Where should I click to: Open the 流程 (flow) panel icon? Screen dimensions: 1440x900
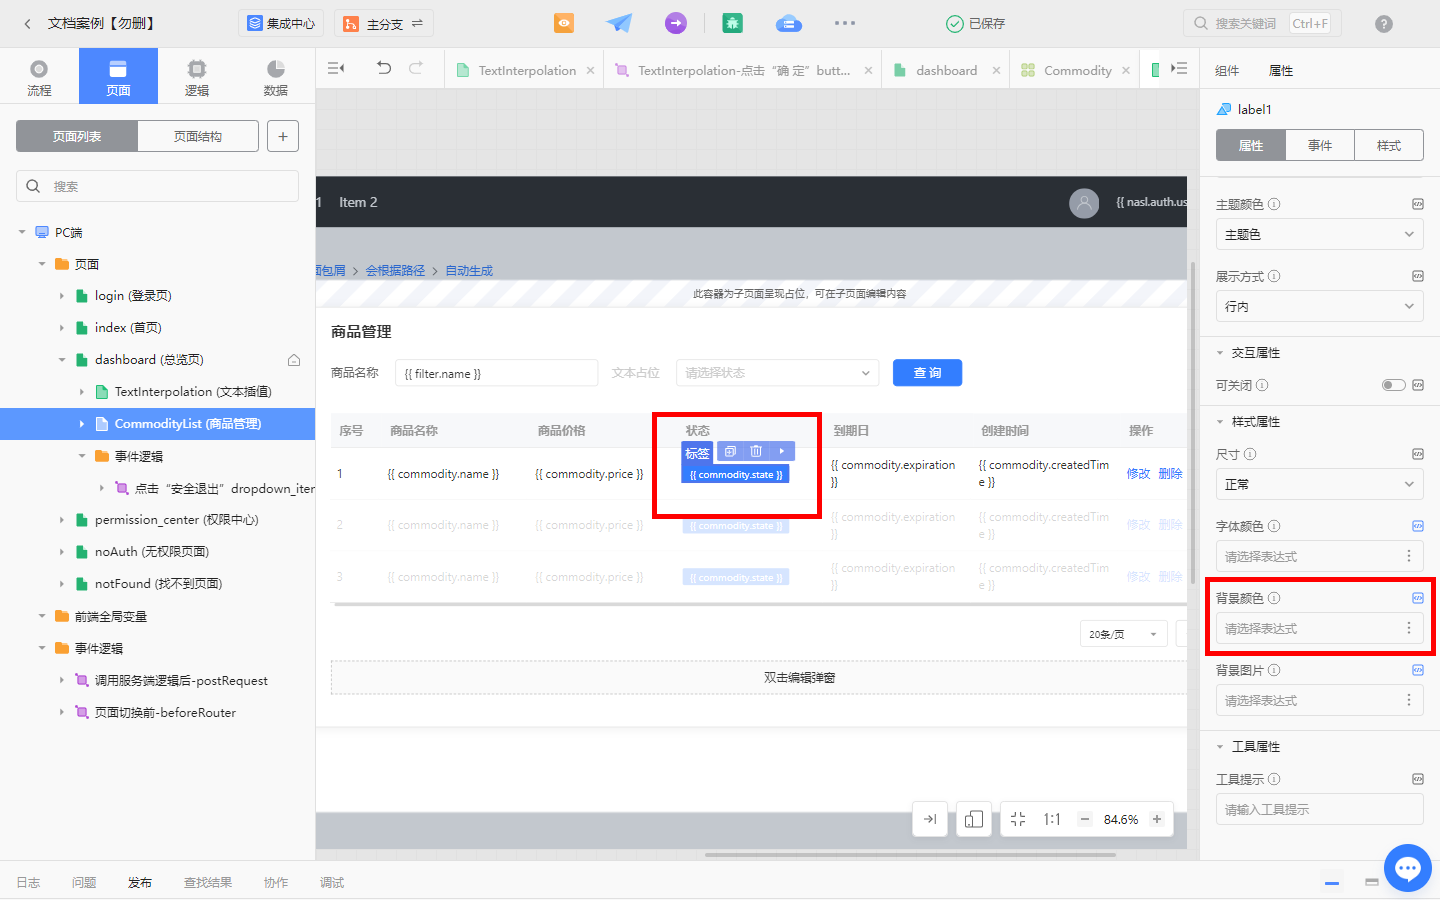click(40, 75)
